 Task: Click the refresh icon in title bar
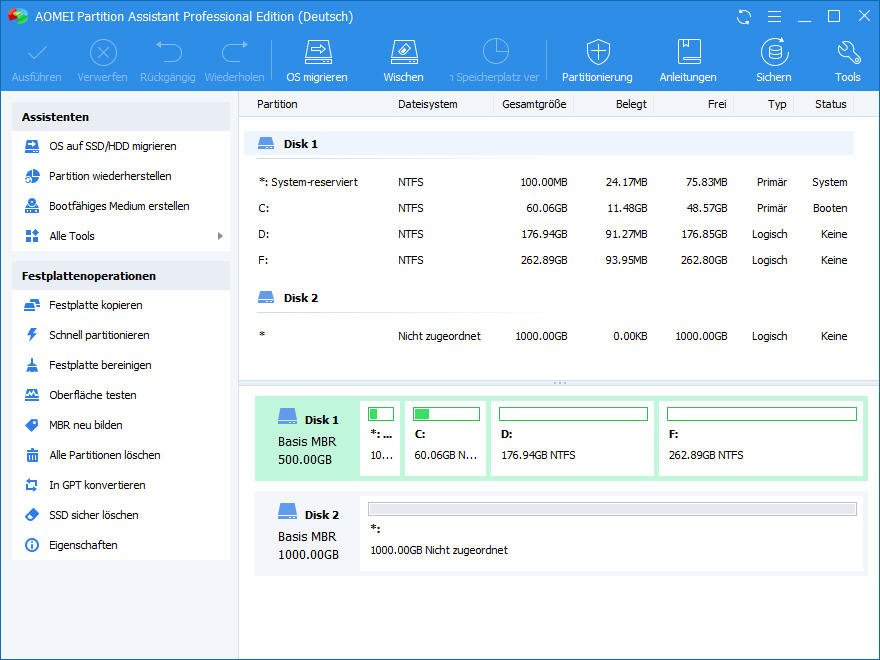(743, 17)
